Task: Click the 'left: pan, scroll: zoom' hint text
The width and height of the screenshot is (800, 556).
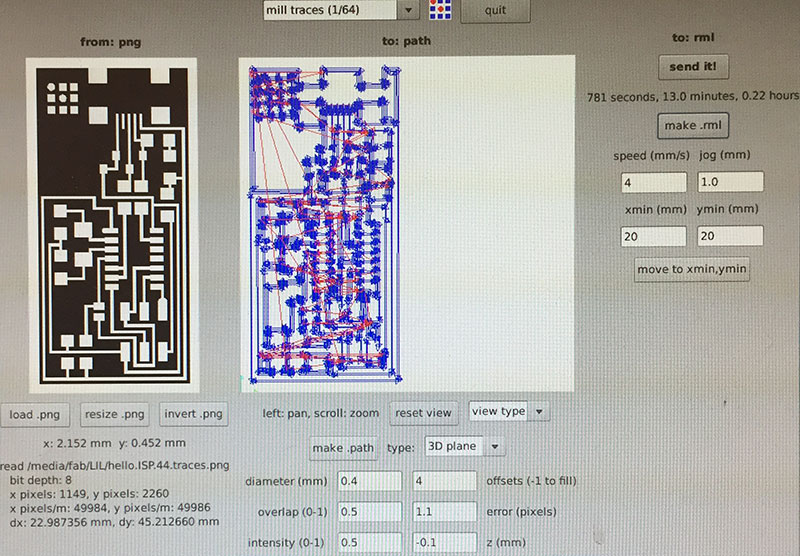Action: click(x=320, y=413)
